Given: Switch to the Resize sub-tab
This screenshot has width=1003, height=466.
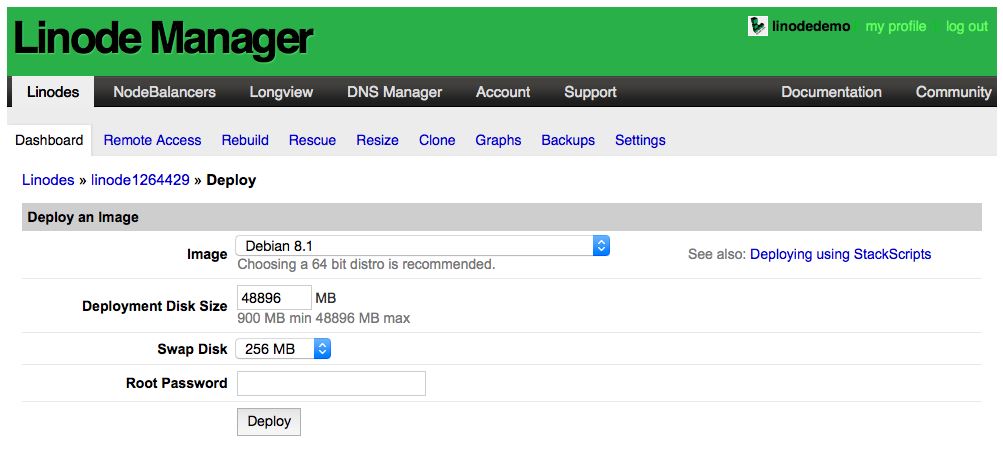Looking at the screenshot, I should pyautogui.click(x=377, y=140).
